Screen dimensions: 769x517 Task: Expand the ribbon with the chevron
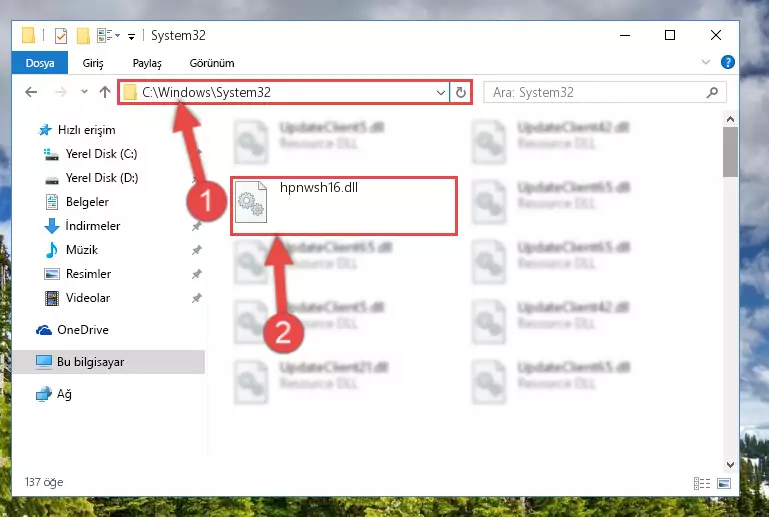coord(706,62)
